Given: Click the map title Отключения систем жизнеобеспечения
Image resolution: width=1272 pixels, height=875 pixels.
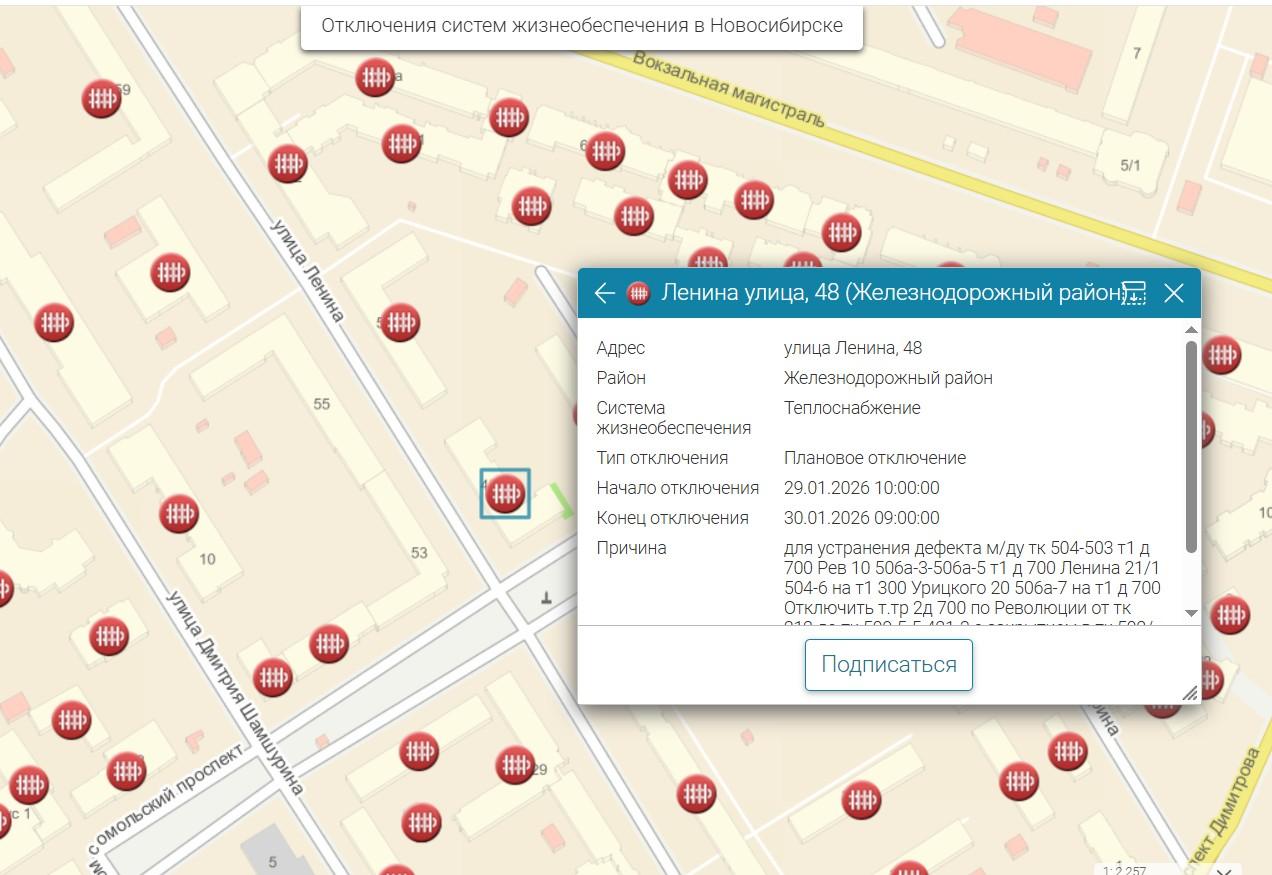Looking at the screenshot, I should tap(581, 26).
